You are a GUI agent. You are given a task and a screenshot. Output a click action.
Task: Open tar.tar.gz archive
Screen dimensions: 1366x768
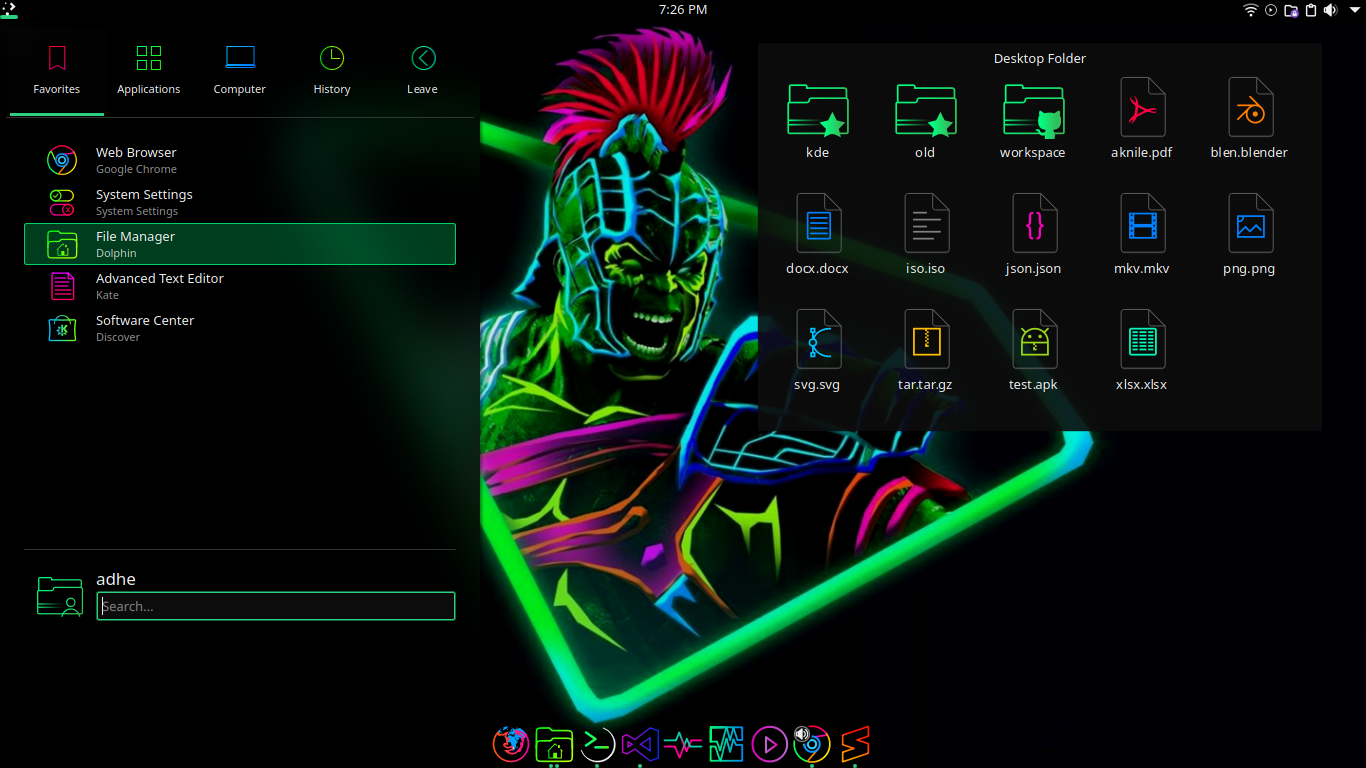(x=925, y=352)
